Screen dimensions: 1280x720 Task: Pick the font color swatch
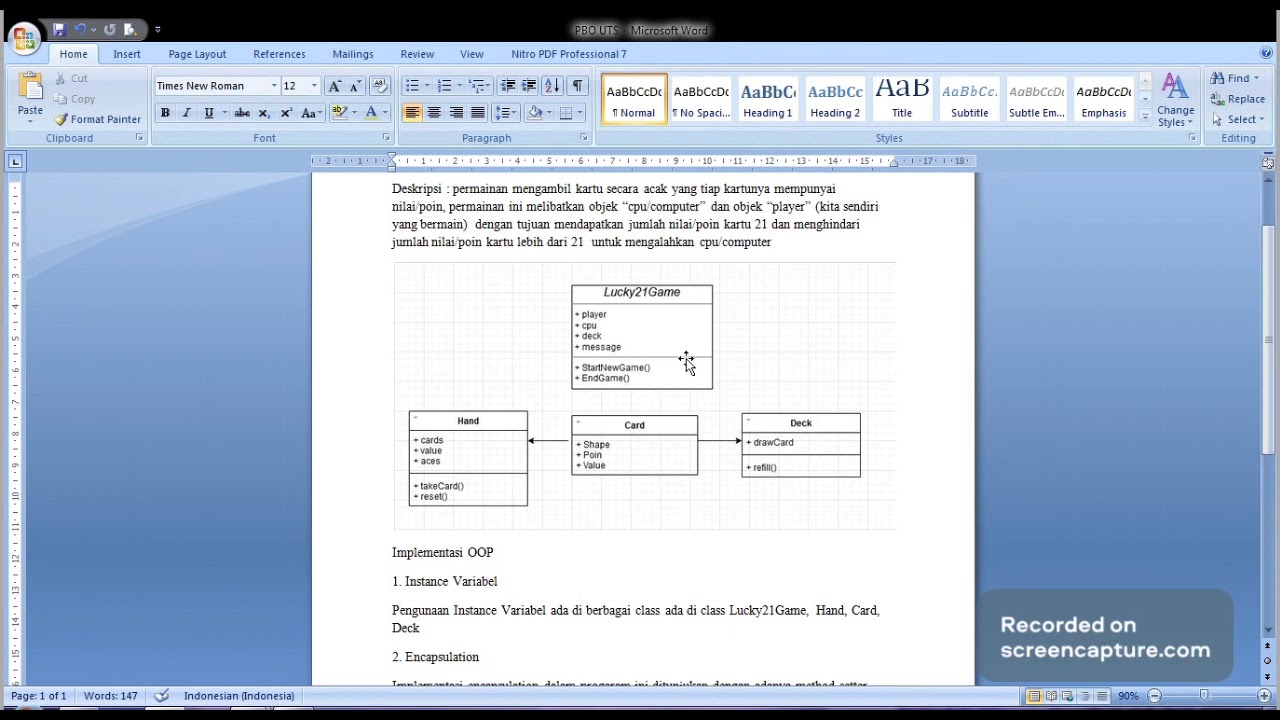(371, 113)
